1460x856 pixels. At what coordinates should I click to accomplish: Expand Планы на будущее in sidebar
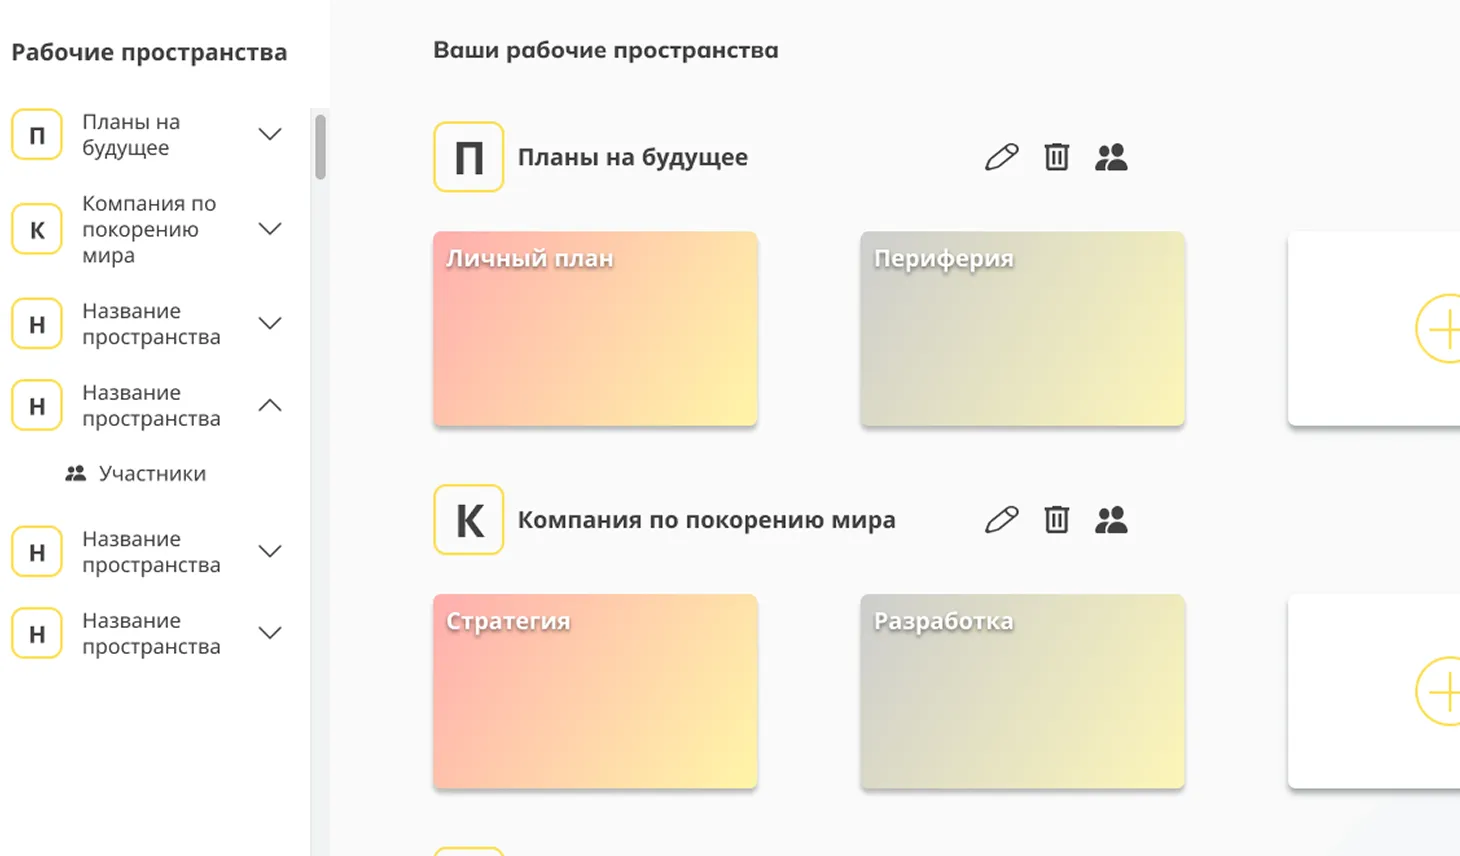pos(270,134)
